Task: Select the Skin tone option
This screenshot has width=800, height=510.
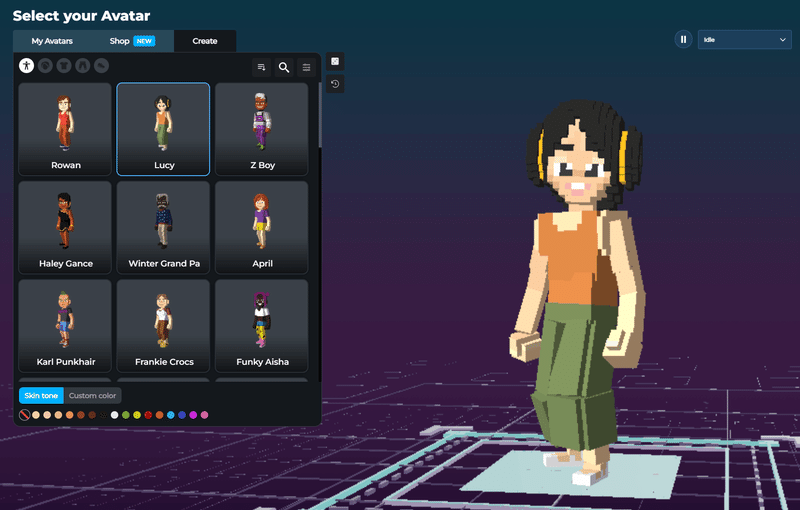Action: 41,395
